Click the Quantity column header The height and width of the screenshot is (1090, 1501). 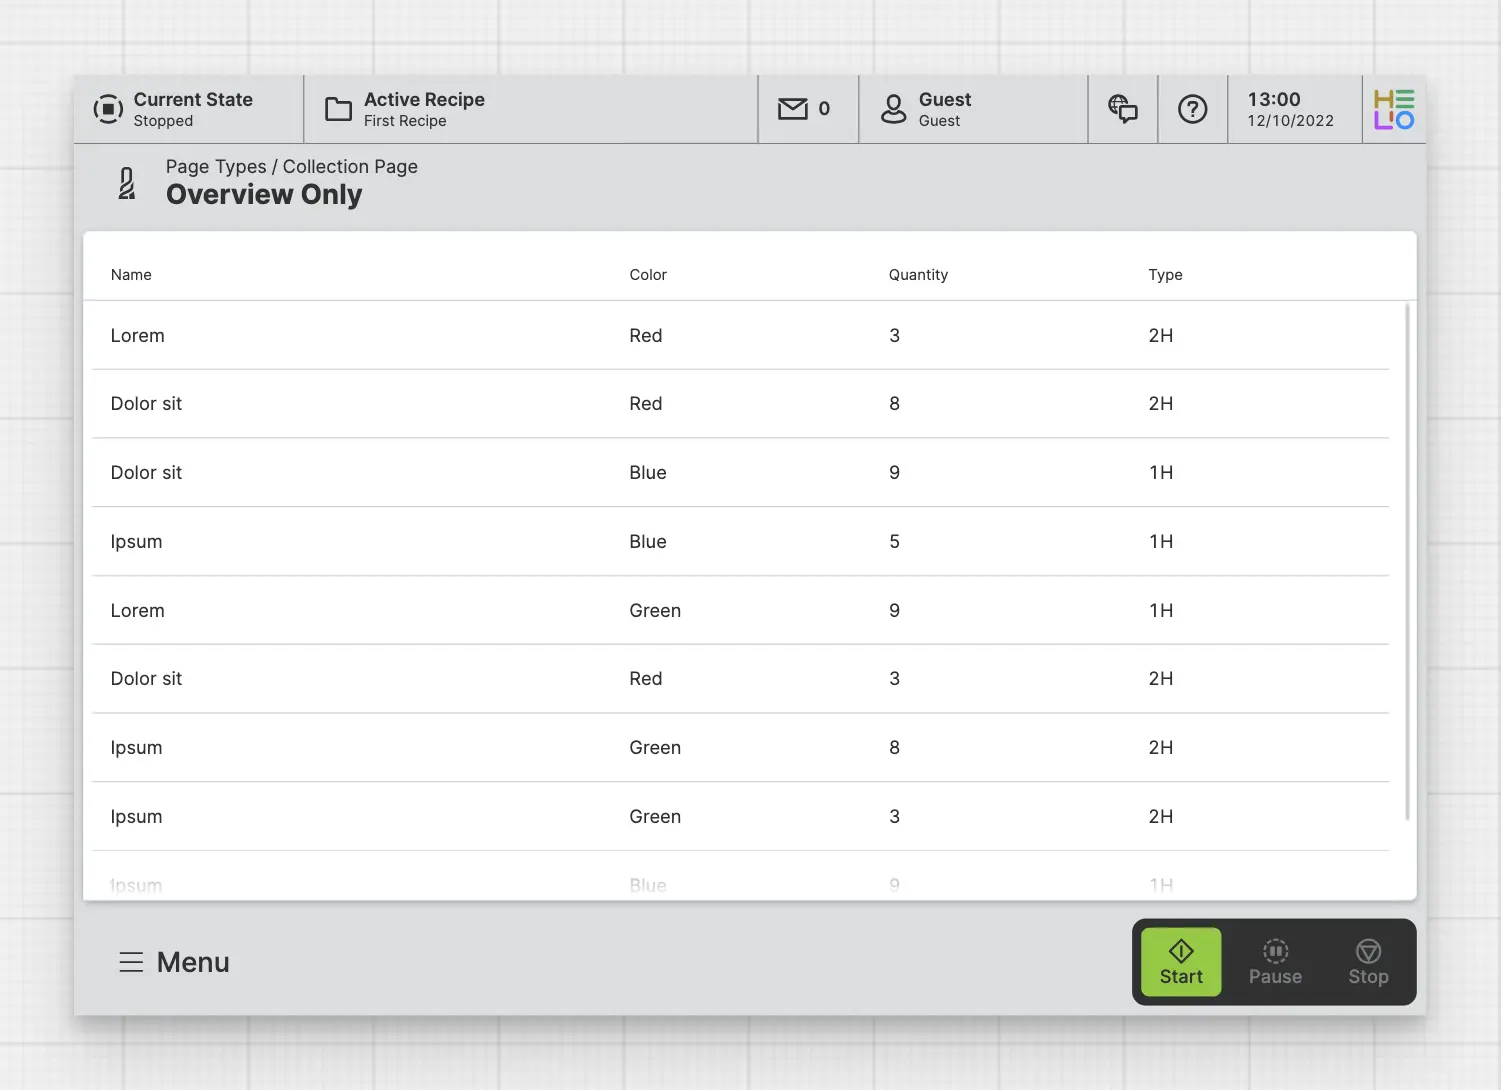tap(918, 275)
